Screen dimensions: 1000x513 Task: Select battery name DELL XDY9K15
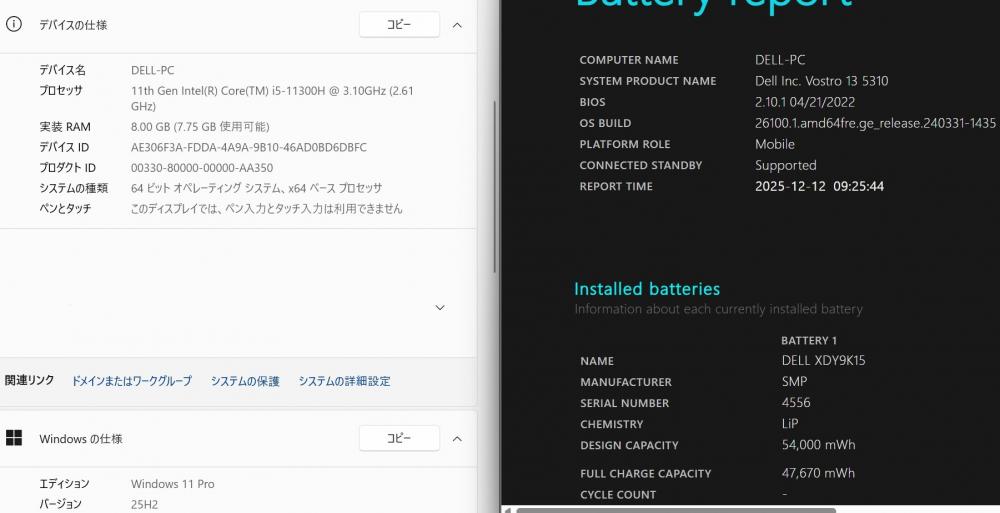pos(823,361)
